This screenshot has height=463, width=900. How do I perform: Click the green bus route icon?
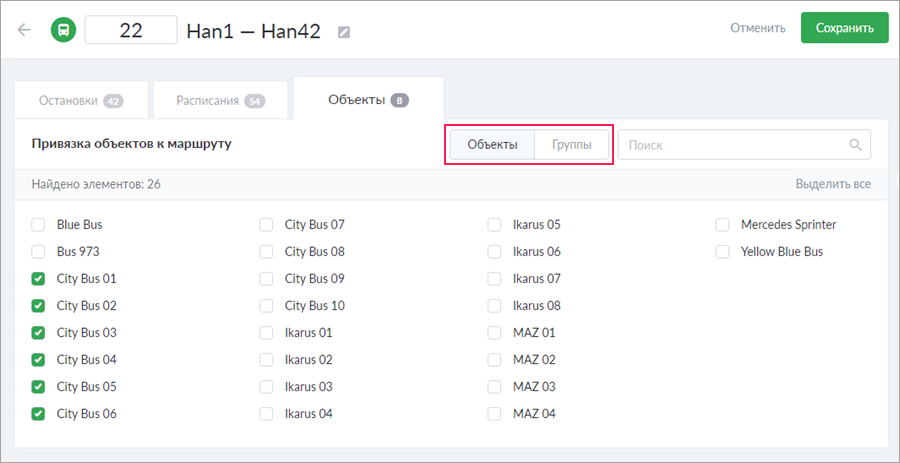[63, 29]
